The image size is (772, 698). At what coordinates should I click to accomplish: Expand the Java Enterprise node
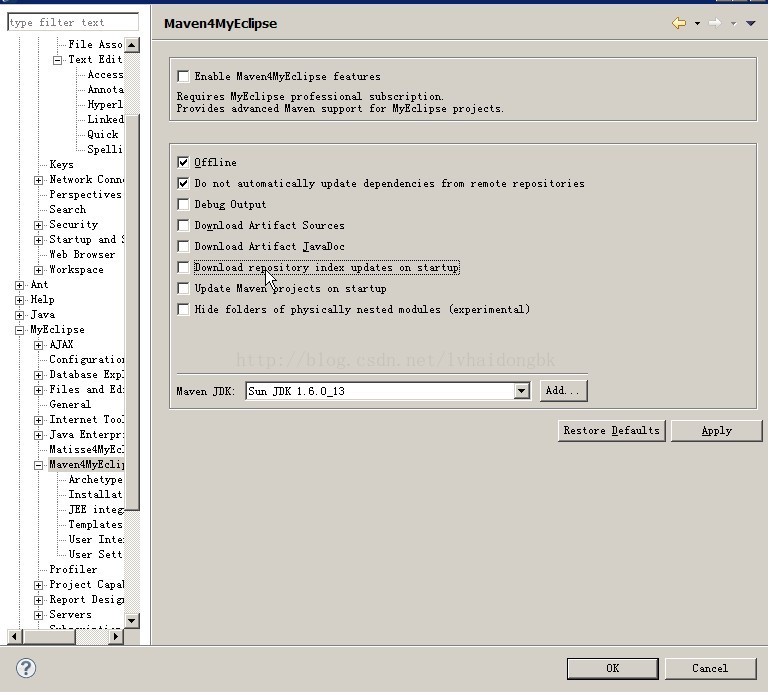click(x=38, y=435)
